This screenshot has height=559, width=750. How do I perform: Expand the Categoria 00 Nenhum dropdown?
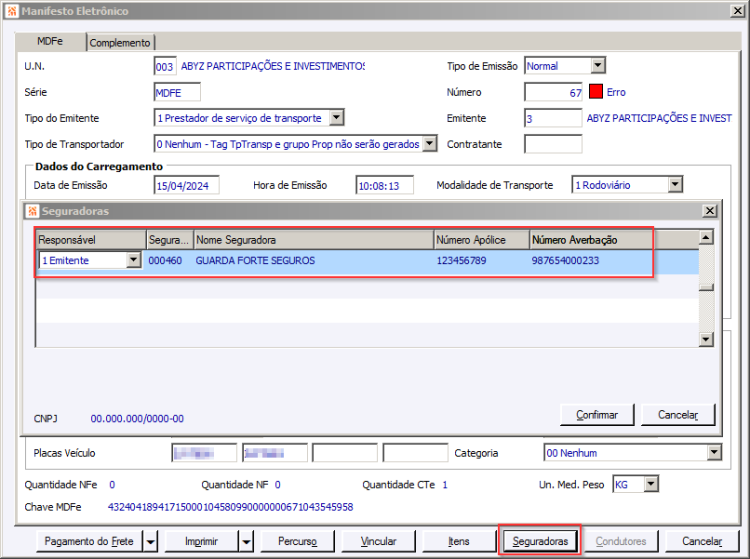click(714, 452)
